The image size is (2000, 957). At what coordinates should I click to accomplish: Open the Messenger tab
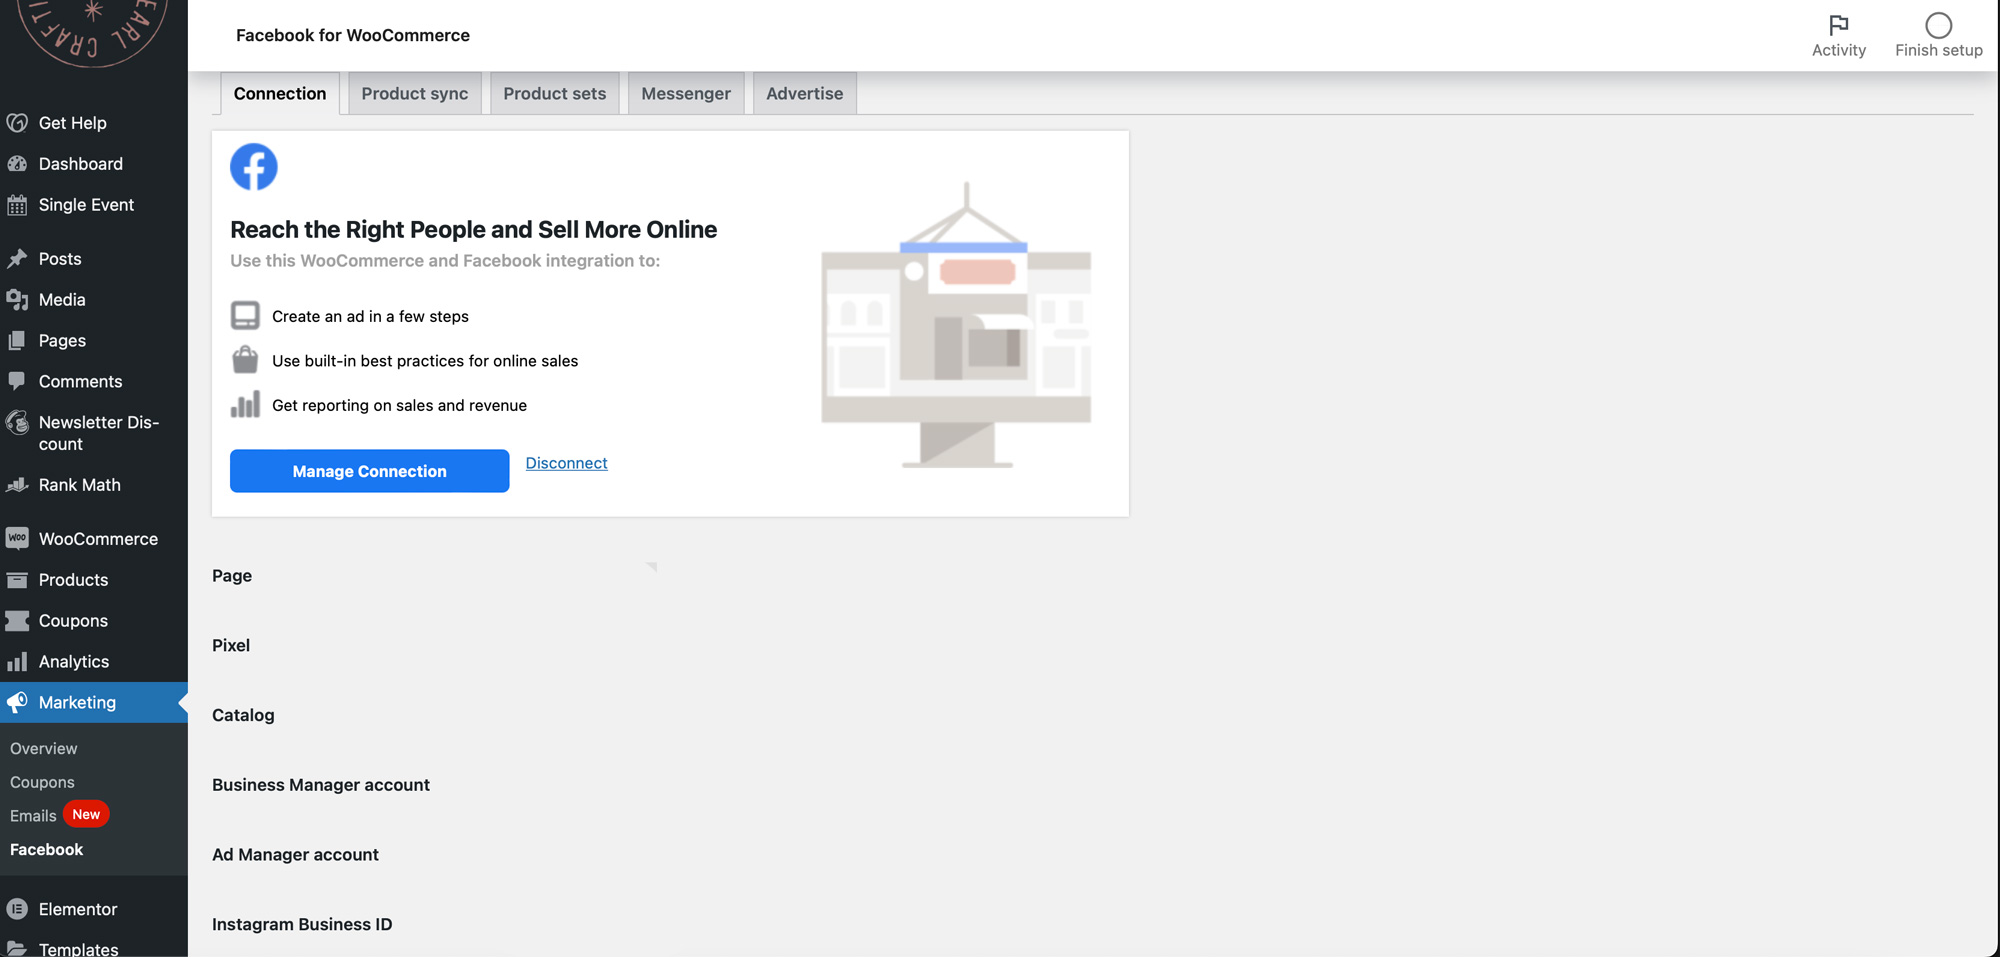[685, 94]
